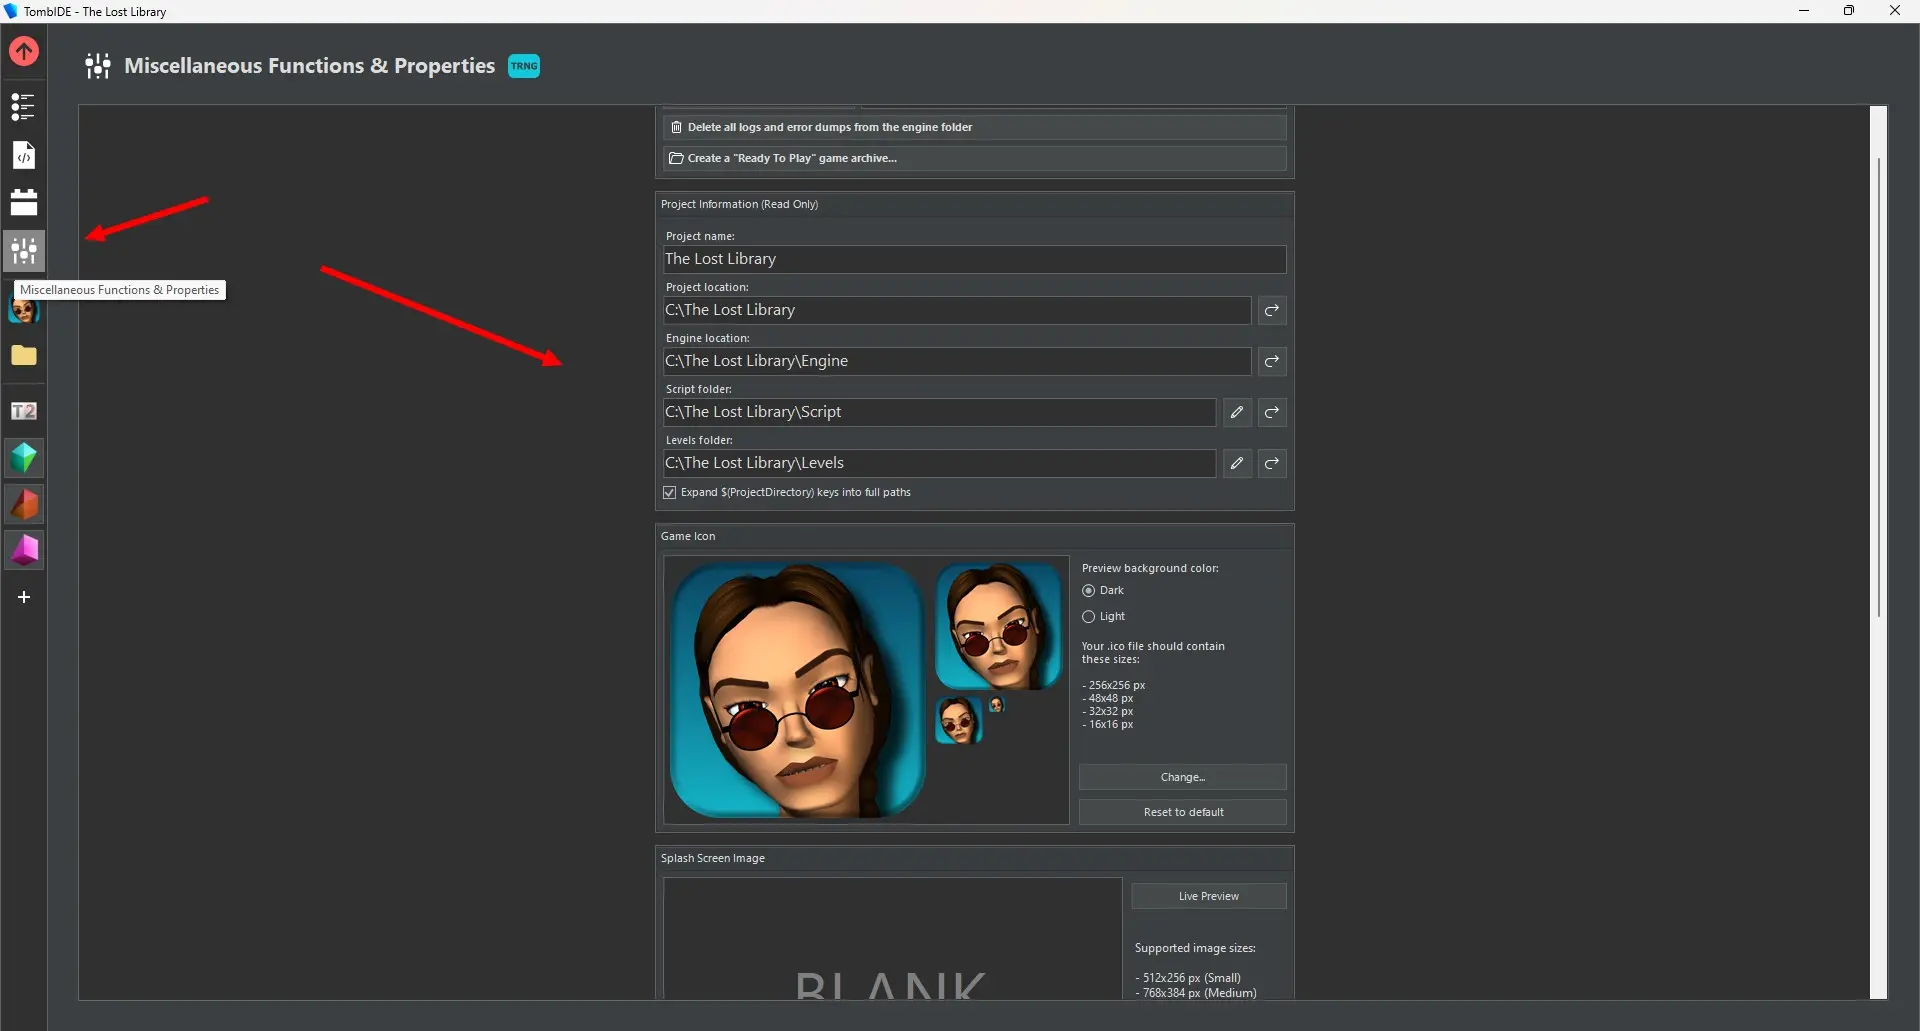Click the red up-arrow icon in sidebar

point(24,51)
